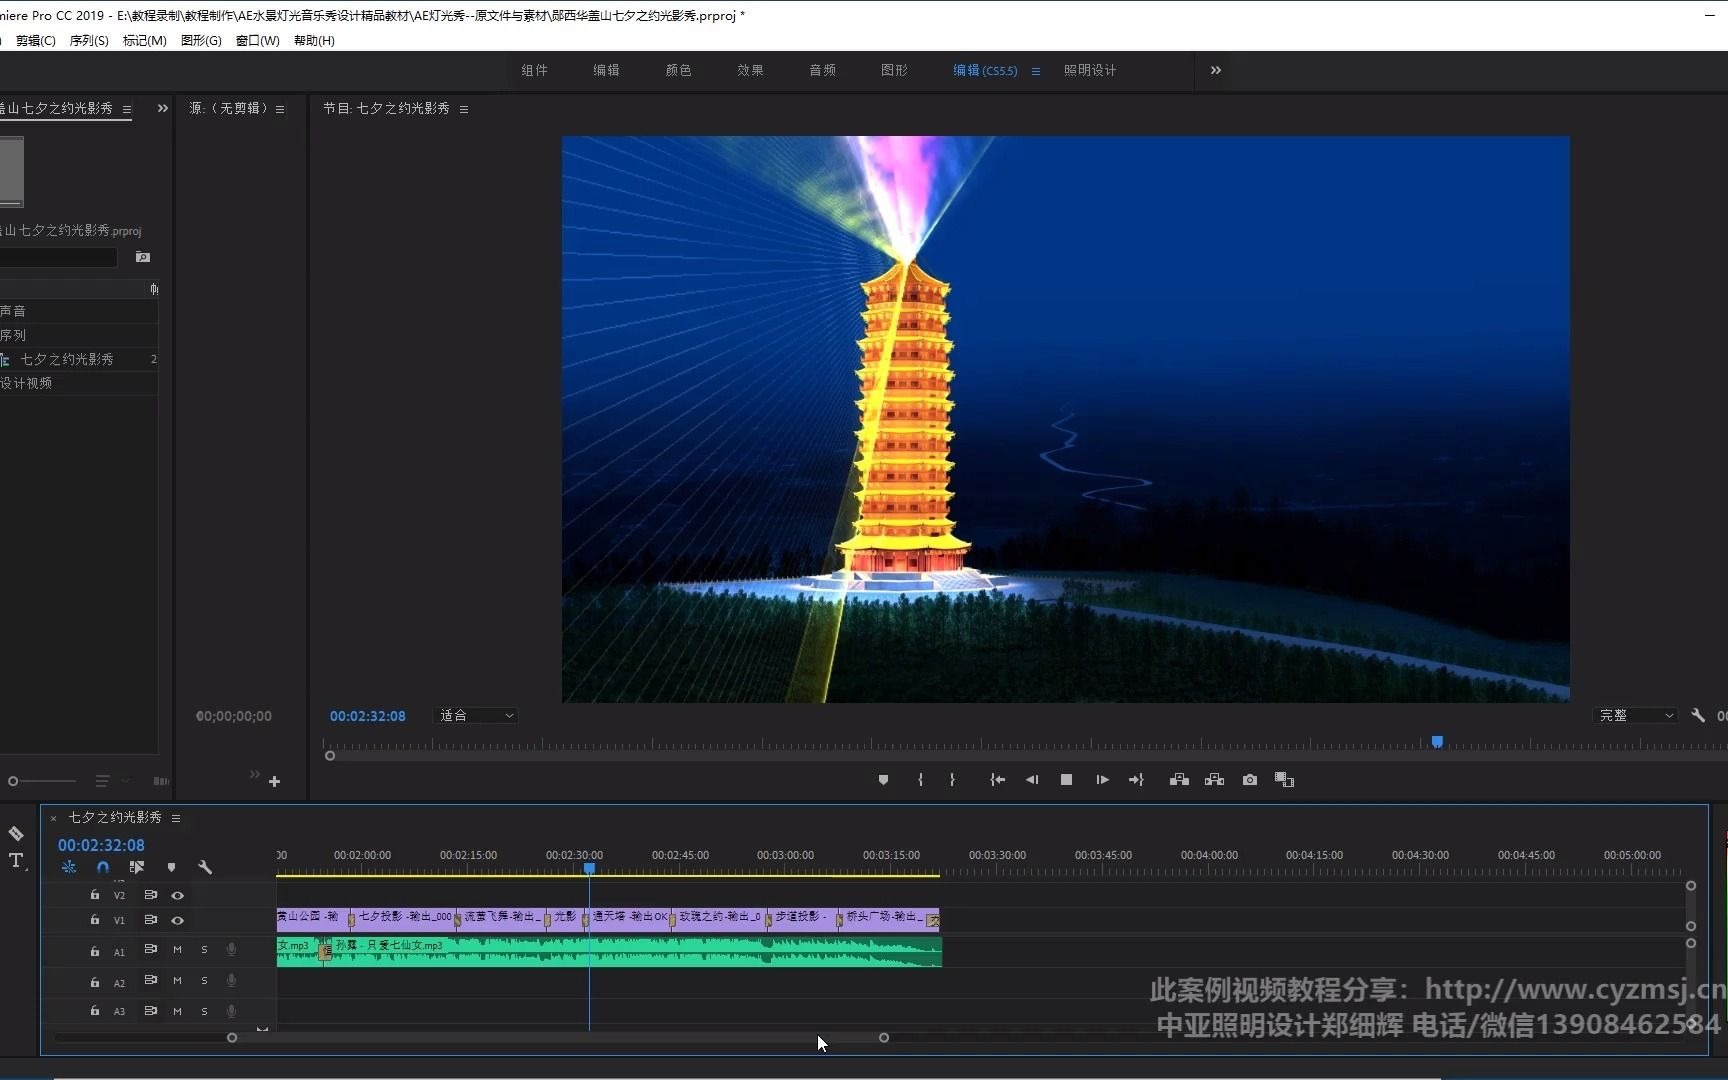
Task: Click the linked selection icon in the timeline toolbar
Action: (137, 867)
